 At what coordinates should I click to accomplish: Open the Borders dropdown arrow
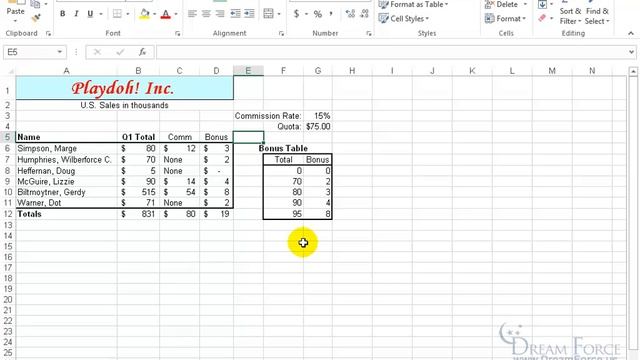click(x=128, y=14)
